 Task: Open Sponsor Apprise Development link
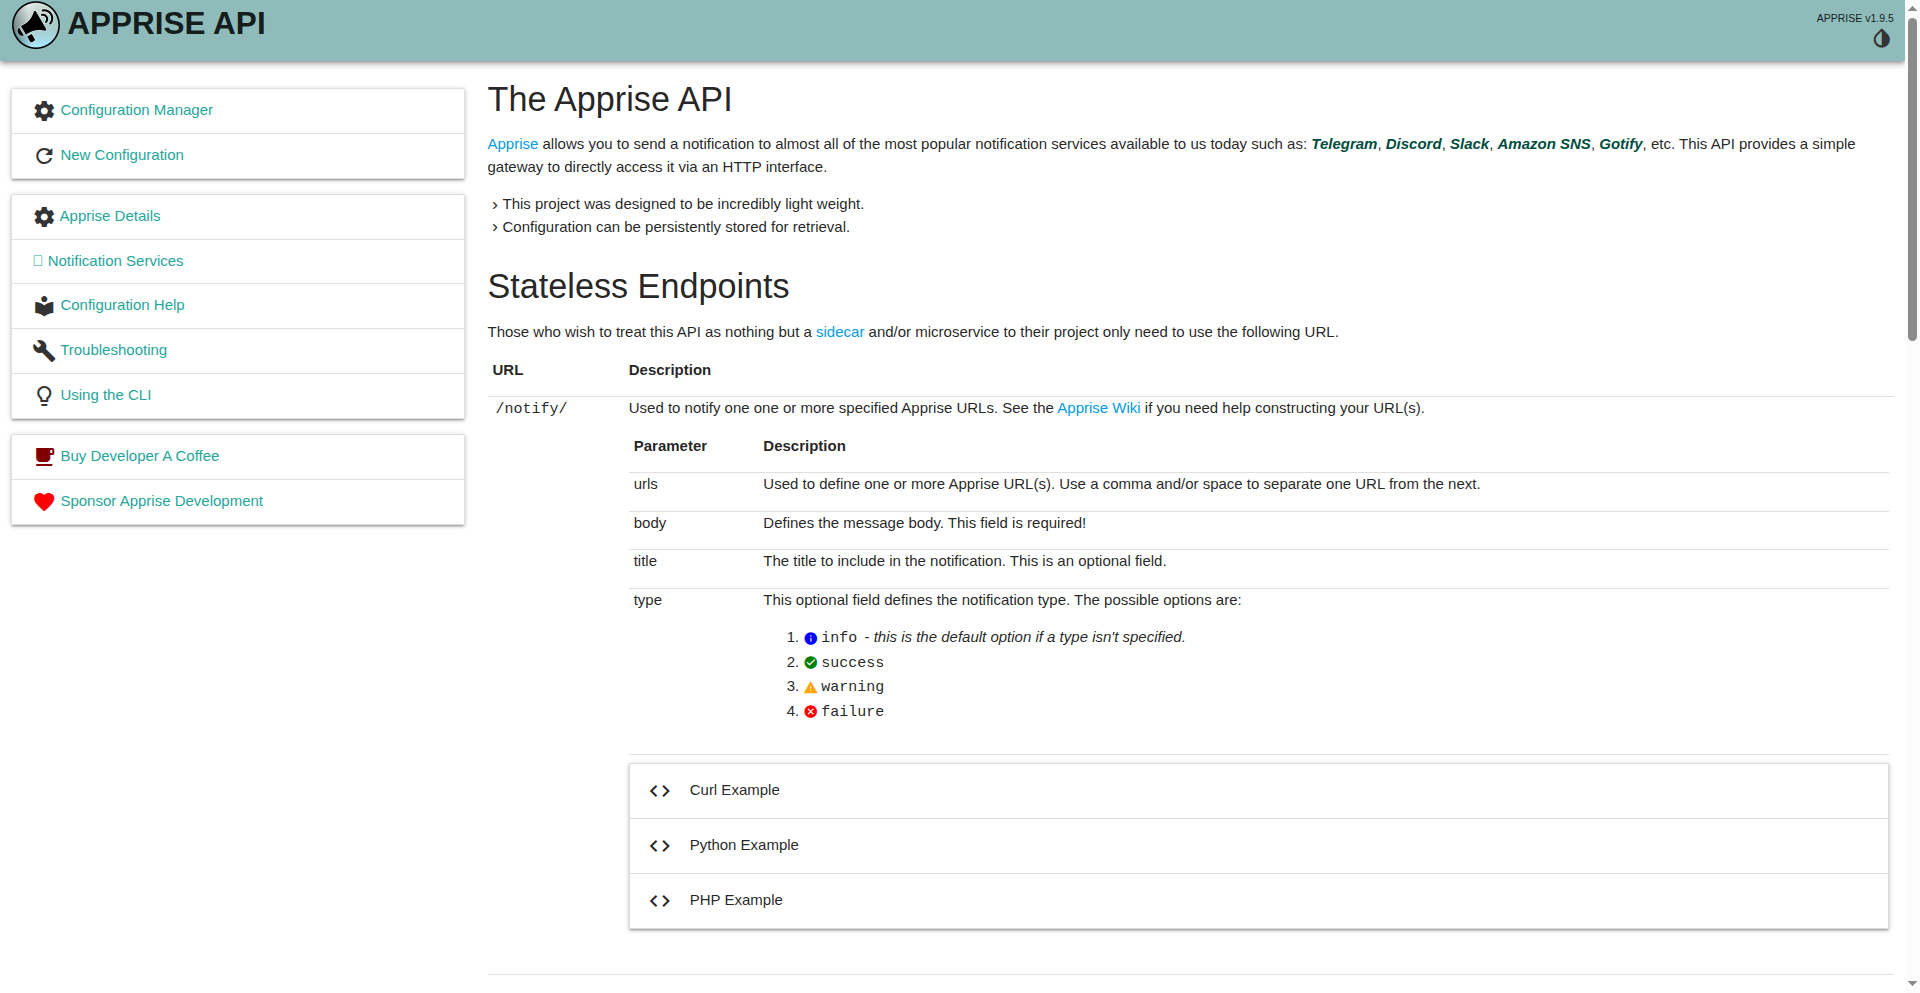[x=161, y=501]
